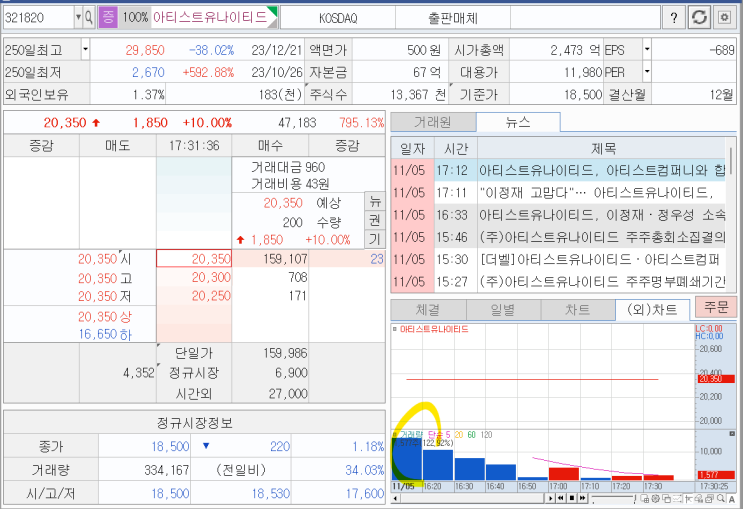Open the 차트 tab

click(x=578, y=310)
